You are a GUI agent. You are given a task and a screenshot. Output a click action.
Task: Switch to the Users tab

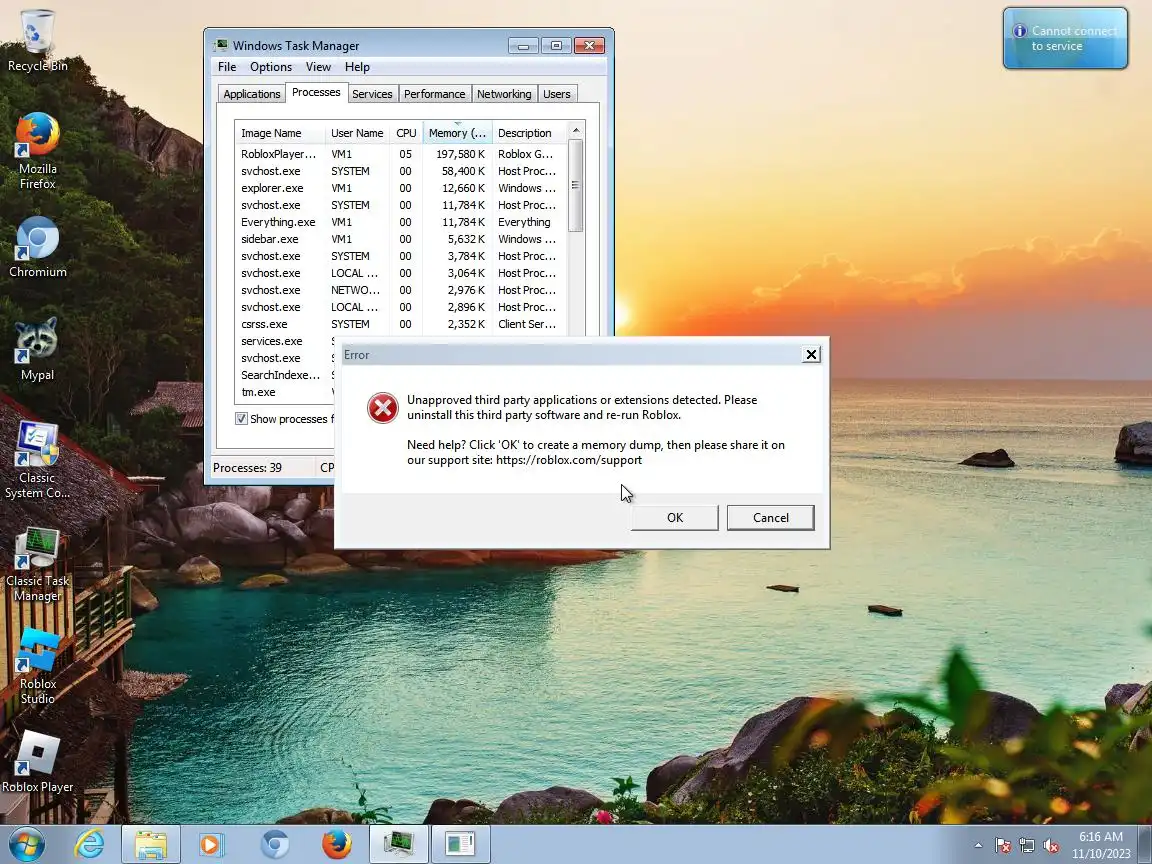click(x=557, y=94)
